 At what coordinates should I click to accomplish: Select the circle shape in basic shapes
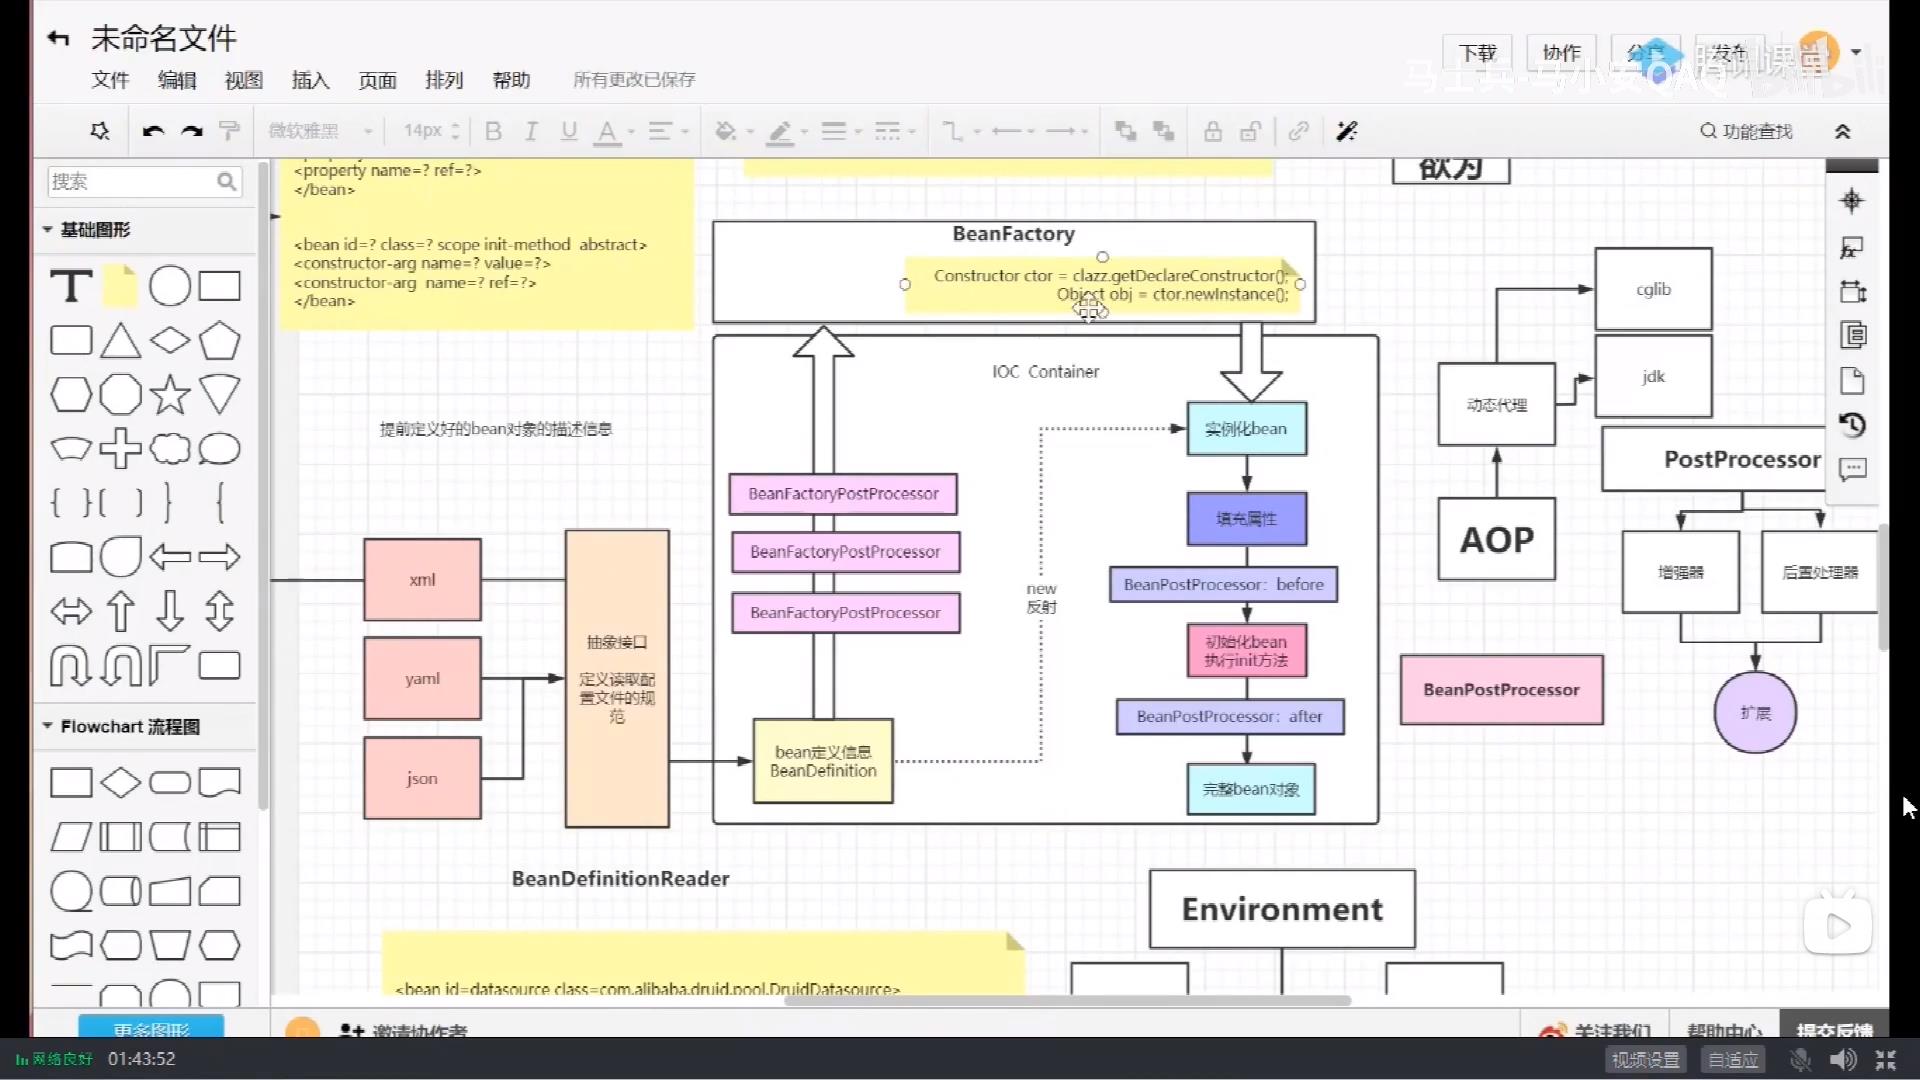point(170,286)
